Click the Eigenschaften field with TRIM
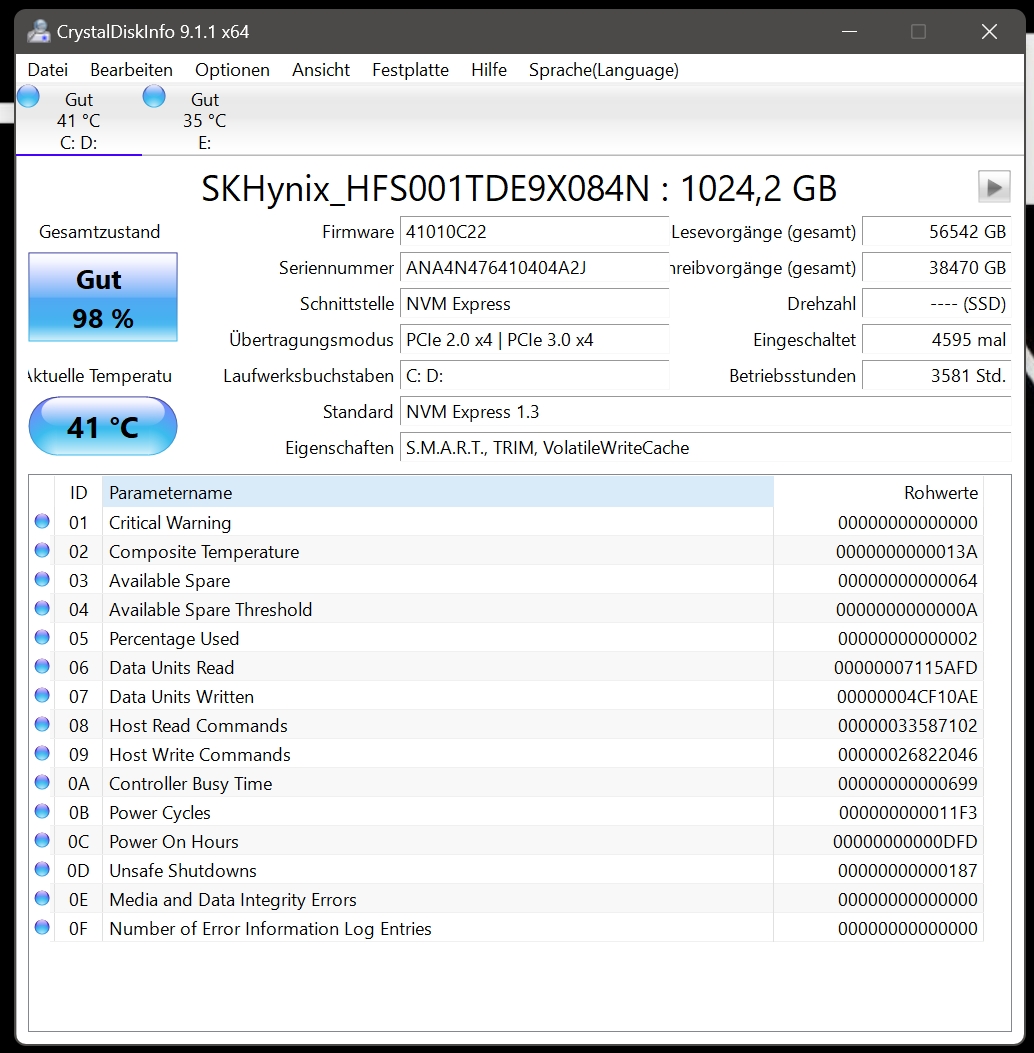Image resolution: width=1034 pixels, height=1053 pixels. (x=705, y=448)
